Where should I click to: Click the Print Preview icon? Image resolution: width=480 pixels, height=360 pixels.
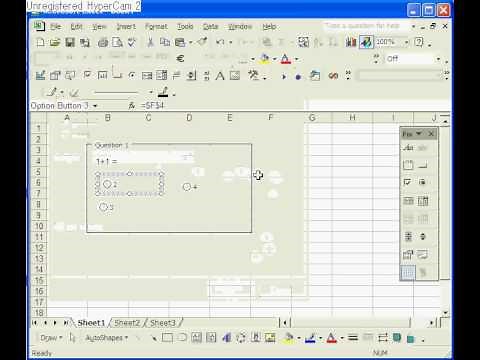click(117, 42)
